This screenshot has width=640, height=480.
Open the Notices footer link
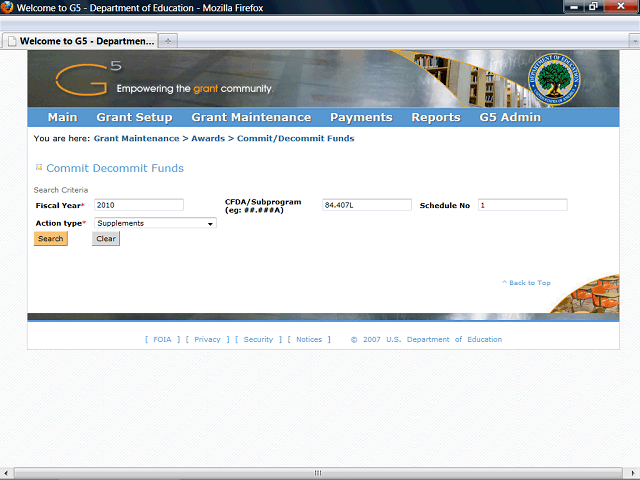point(309,339)
